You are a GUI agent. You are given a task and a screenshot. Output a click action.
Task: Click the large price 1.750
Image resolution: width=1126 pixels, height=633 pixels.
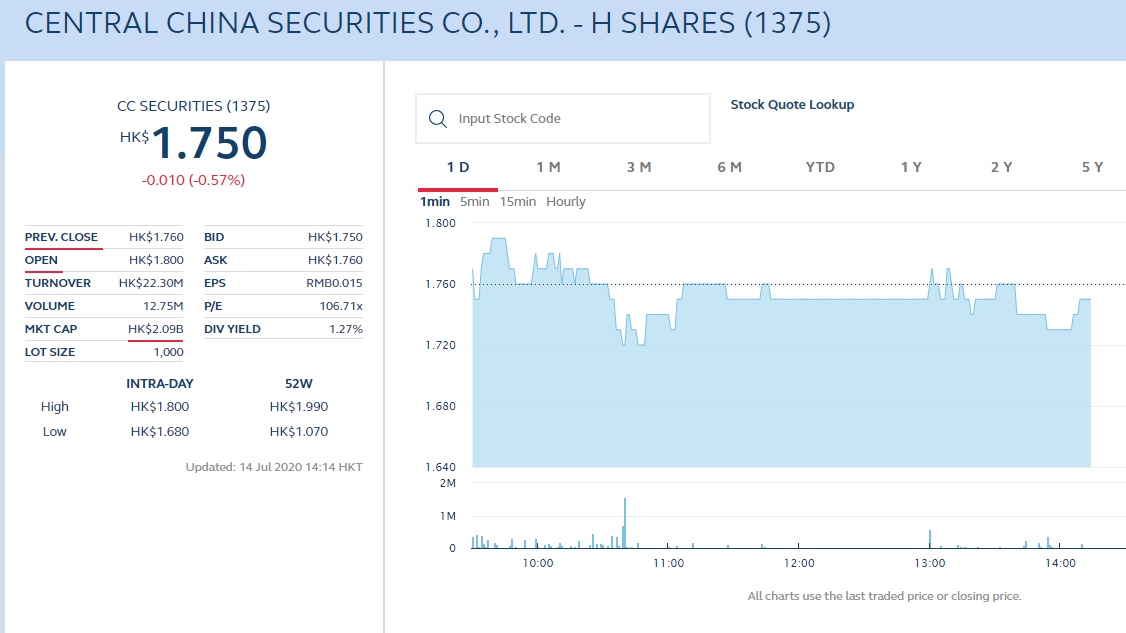[209, 143]
